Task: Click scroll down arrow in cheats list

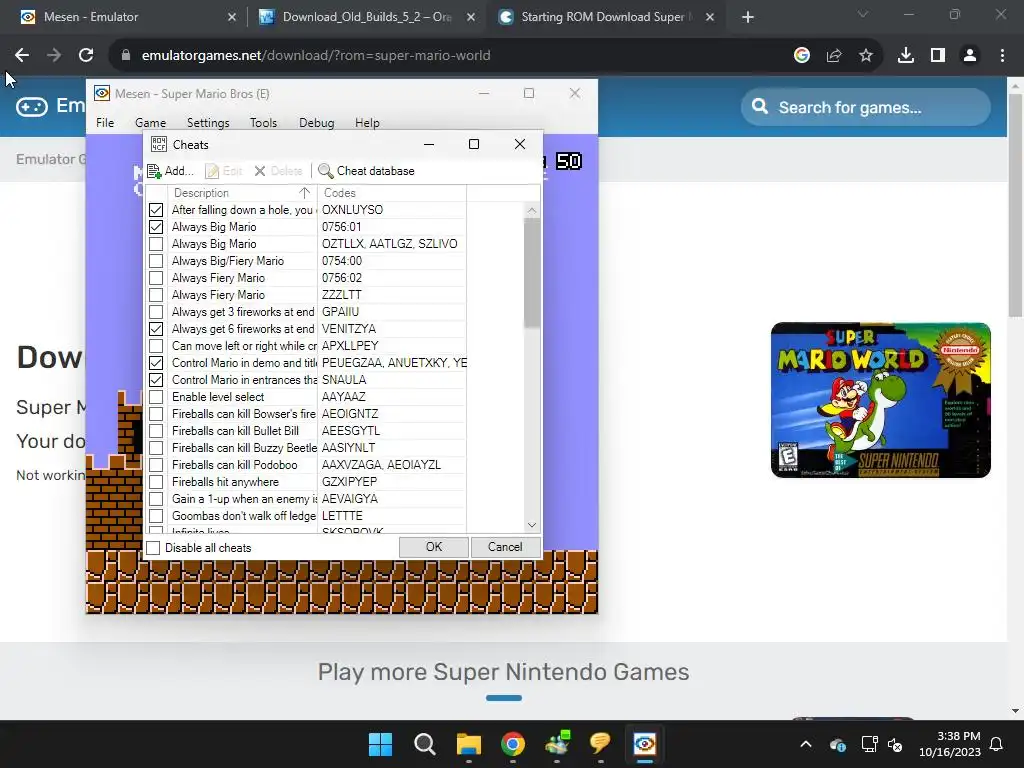Action: tap(532, 525)
